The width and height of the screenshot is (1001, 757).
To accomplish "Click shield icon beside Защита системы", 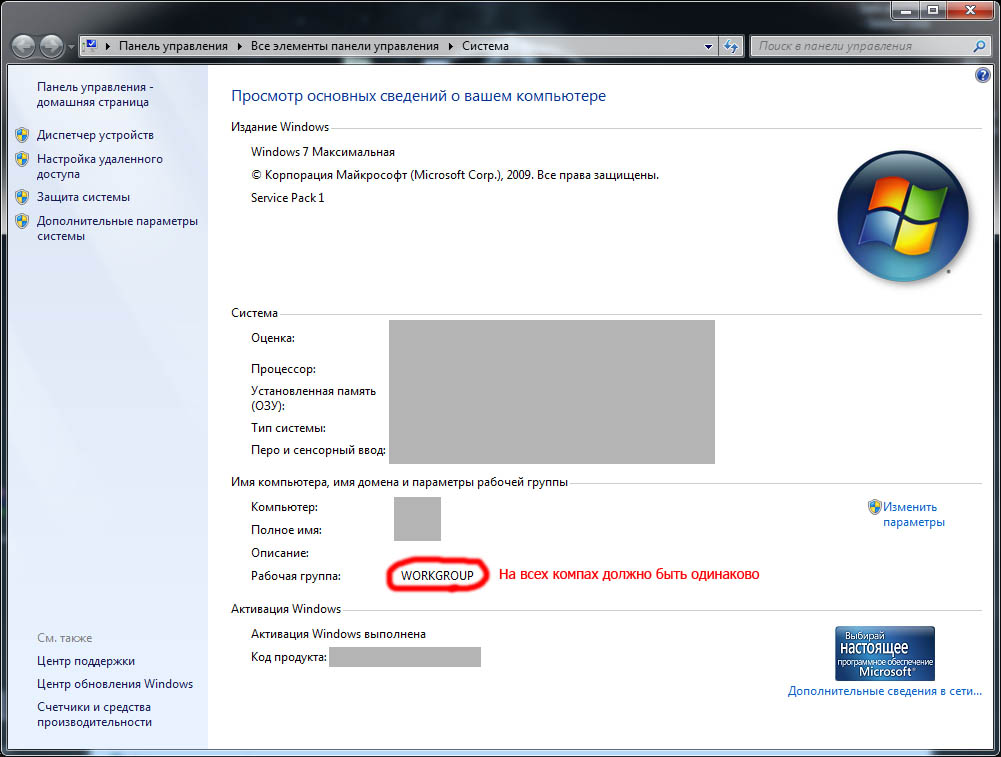I will click(22, 197).
